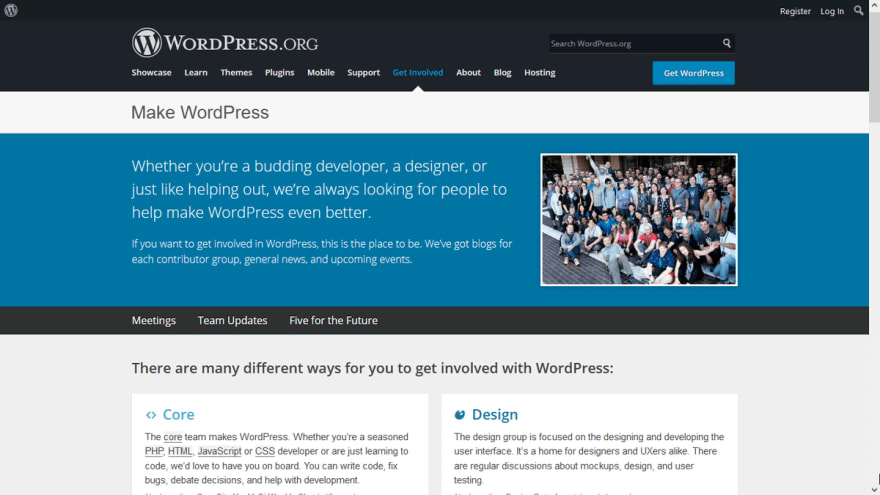Image resolution: width=880 pixels, height=495 pixels.
Task: Open the Showcase menu item
Action: 152,72
